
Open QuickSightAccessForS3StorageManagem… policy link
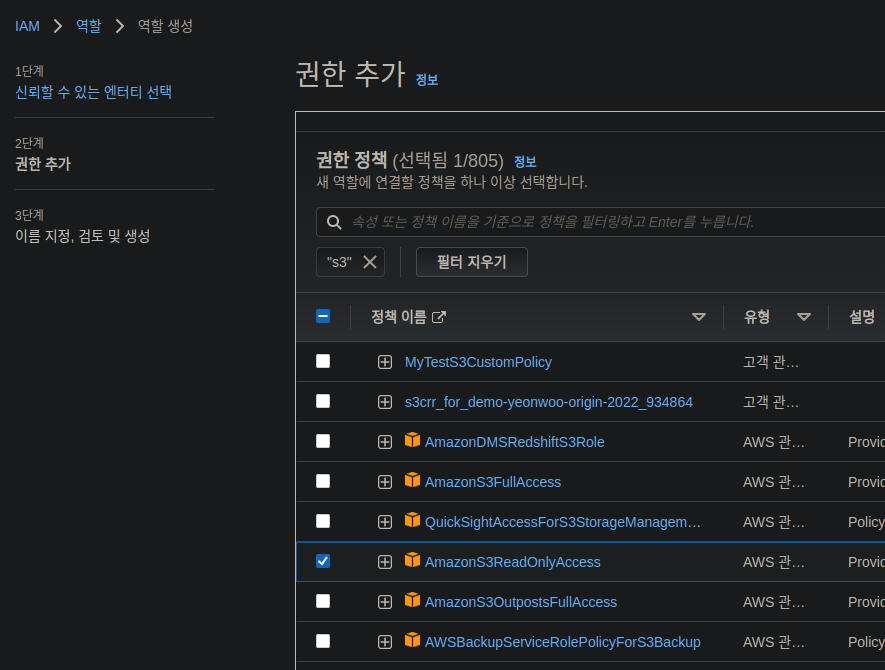[563, 523]
